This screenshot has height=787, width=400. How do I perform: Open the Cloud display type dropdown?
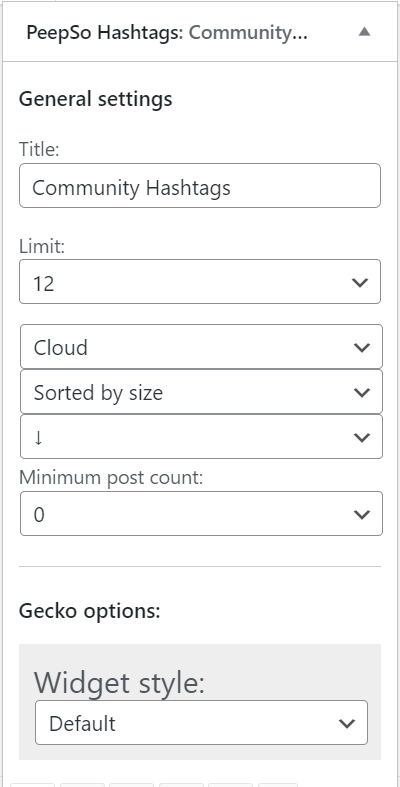pyautogui.click(x=201, y=347)
